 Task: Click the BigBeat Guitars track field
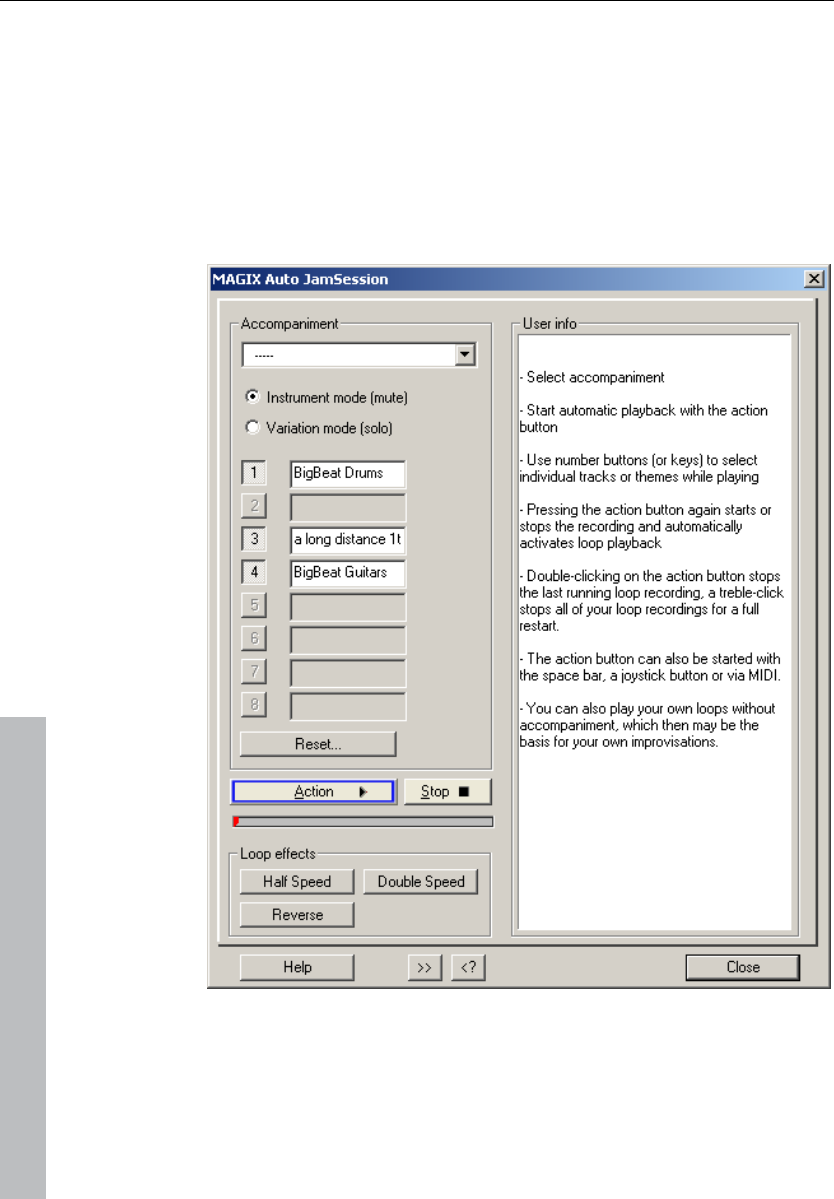coord(348,573)
